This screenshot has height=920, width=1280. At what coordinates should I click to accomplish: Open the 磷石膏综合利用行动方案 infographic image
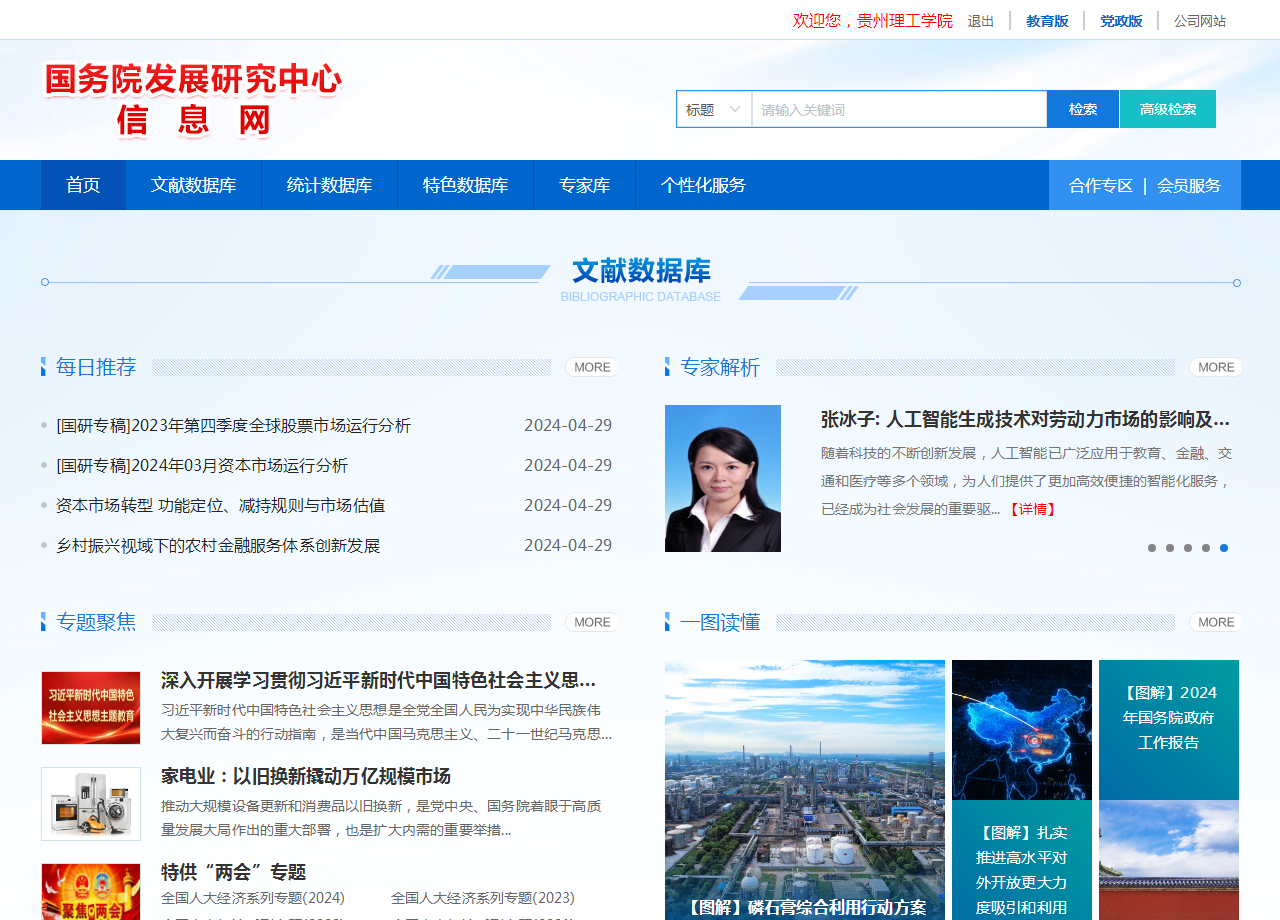(805, 790)
